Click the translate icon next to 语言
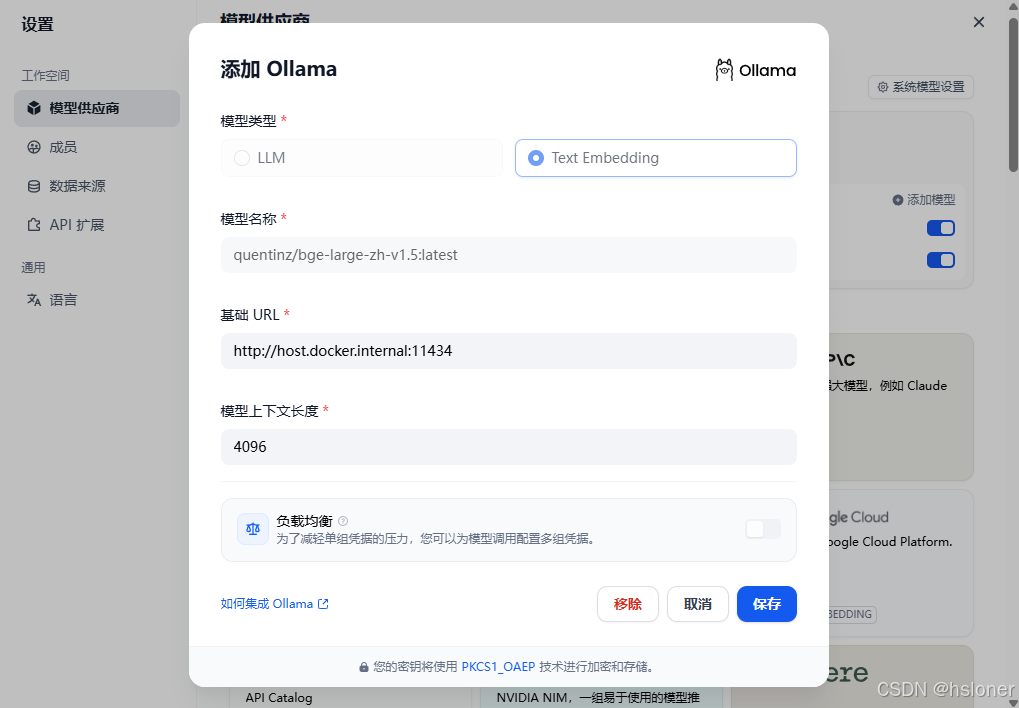Screen dimensions: 1019x708 (x=34, y=300)
